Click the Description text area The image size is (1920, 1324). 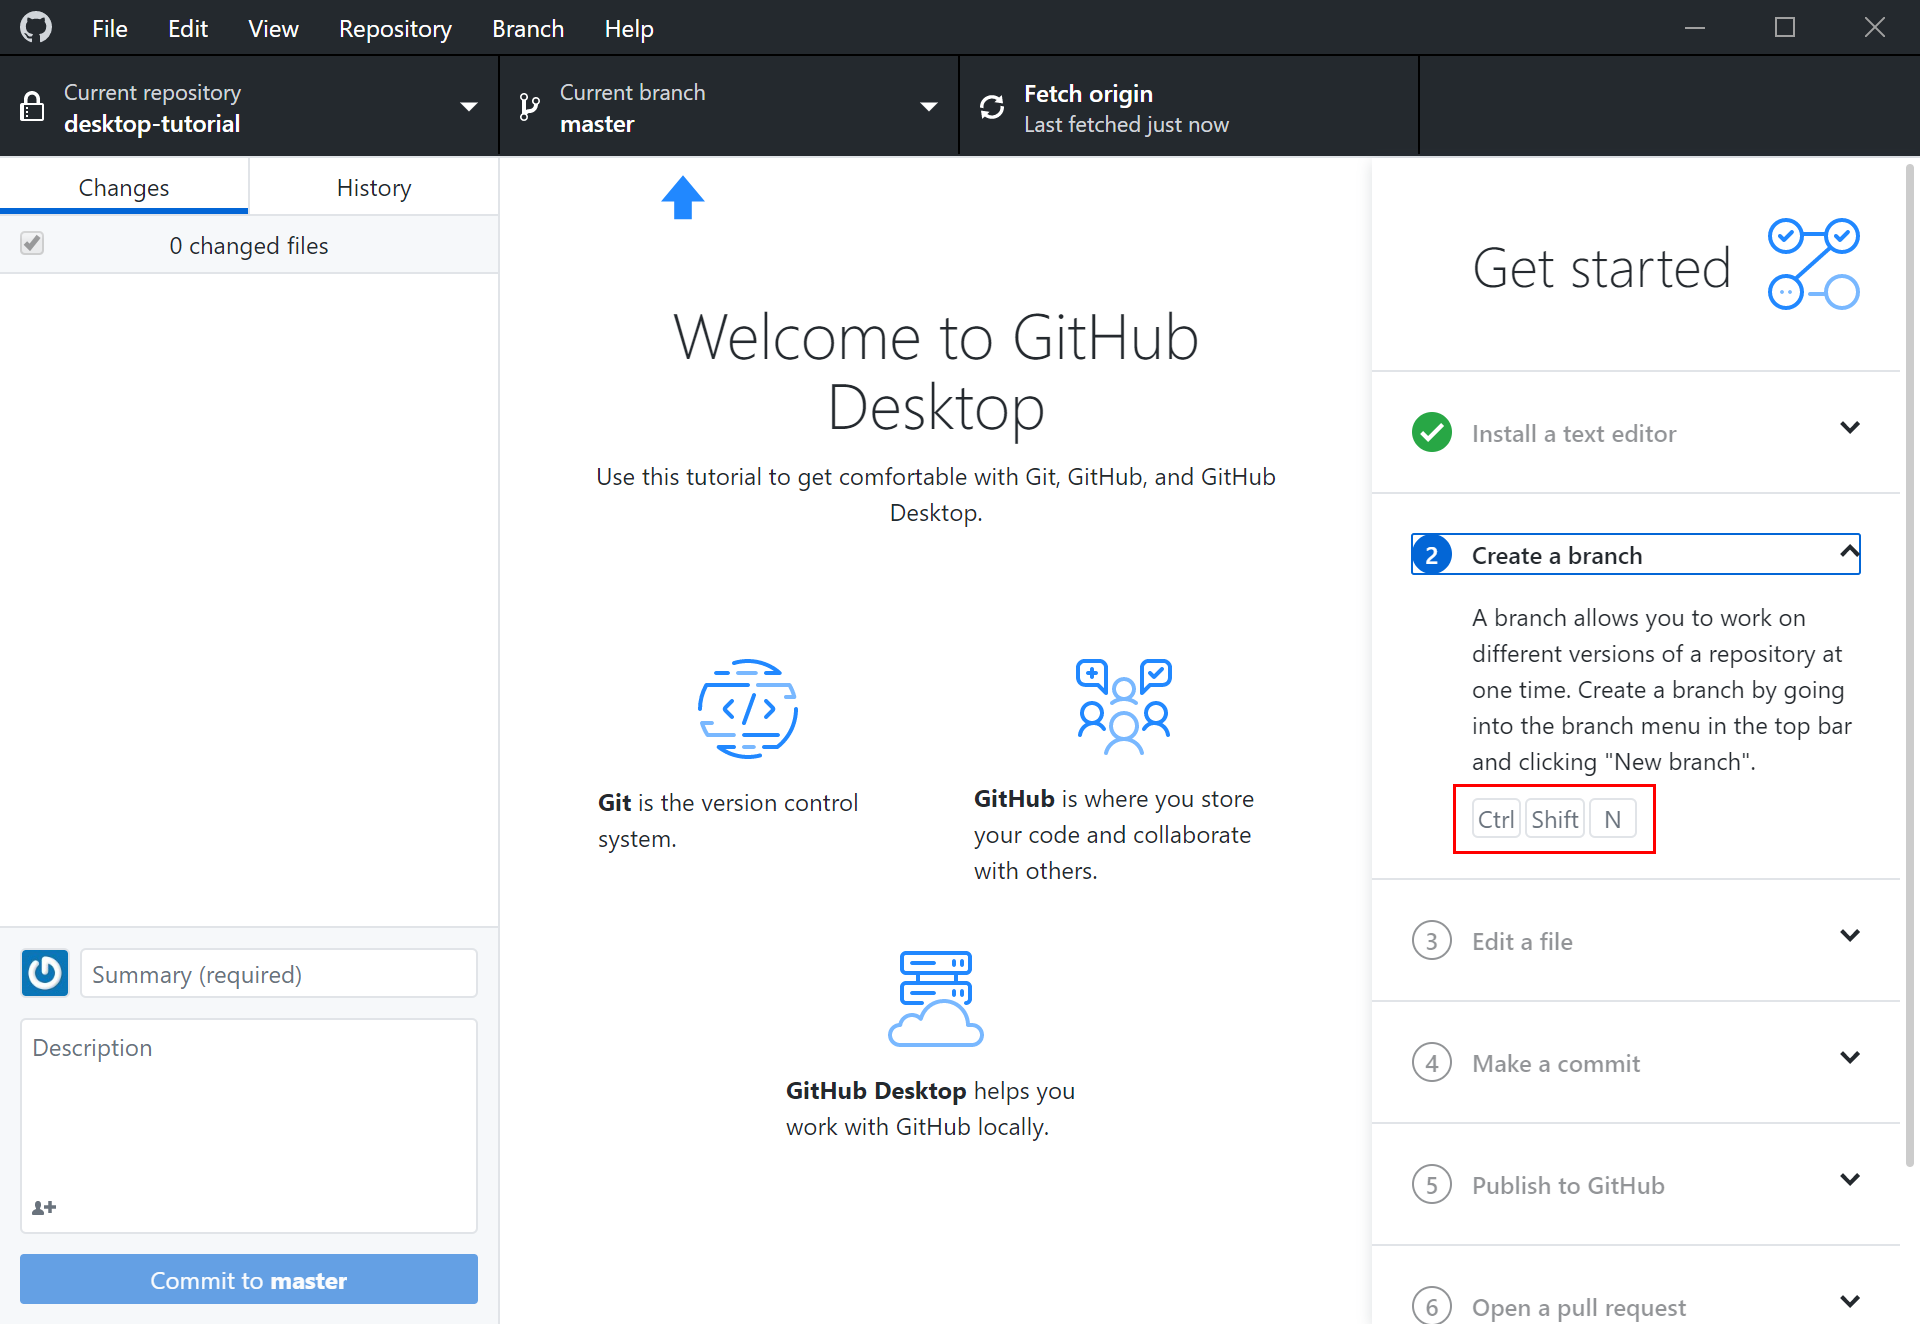(x=249, y=1125)
